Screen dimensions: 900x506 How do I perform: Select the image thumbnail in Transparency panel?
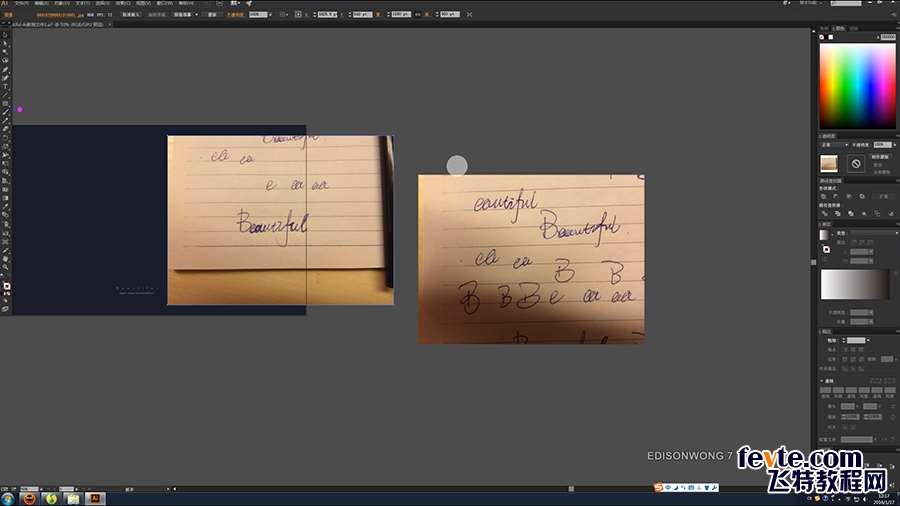pyautogui.click(x=829, y=164)
